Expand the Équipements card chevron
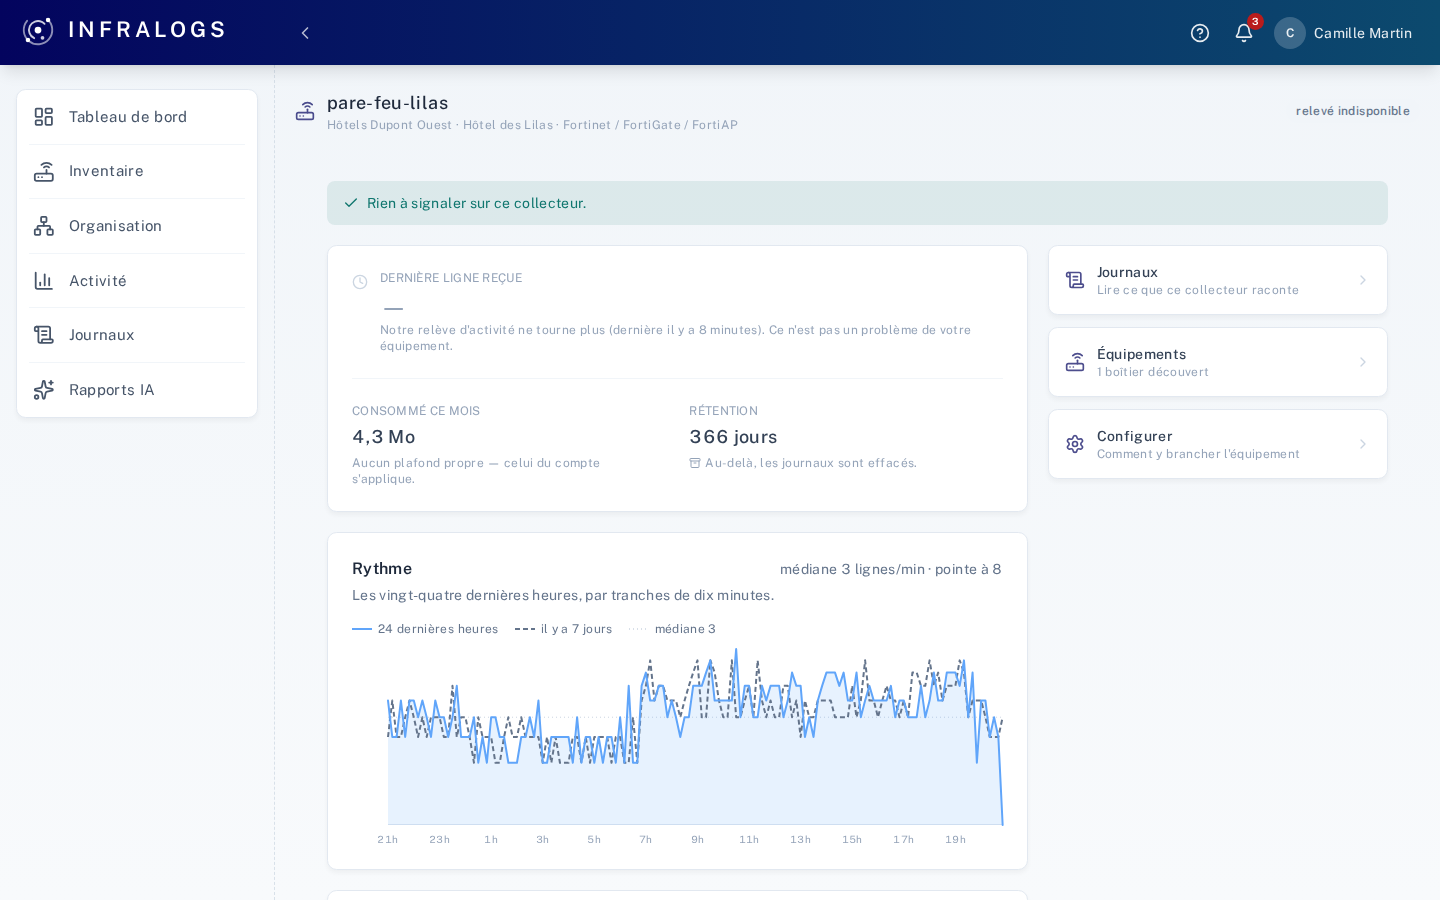The image size is (1440, 900). (1362, 362)
